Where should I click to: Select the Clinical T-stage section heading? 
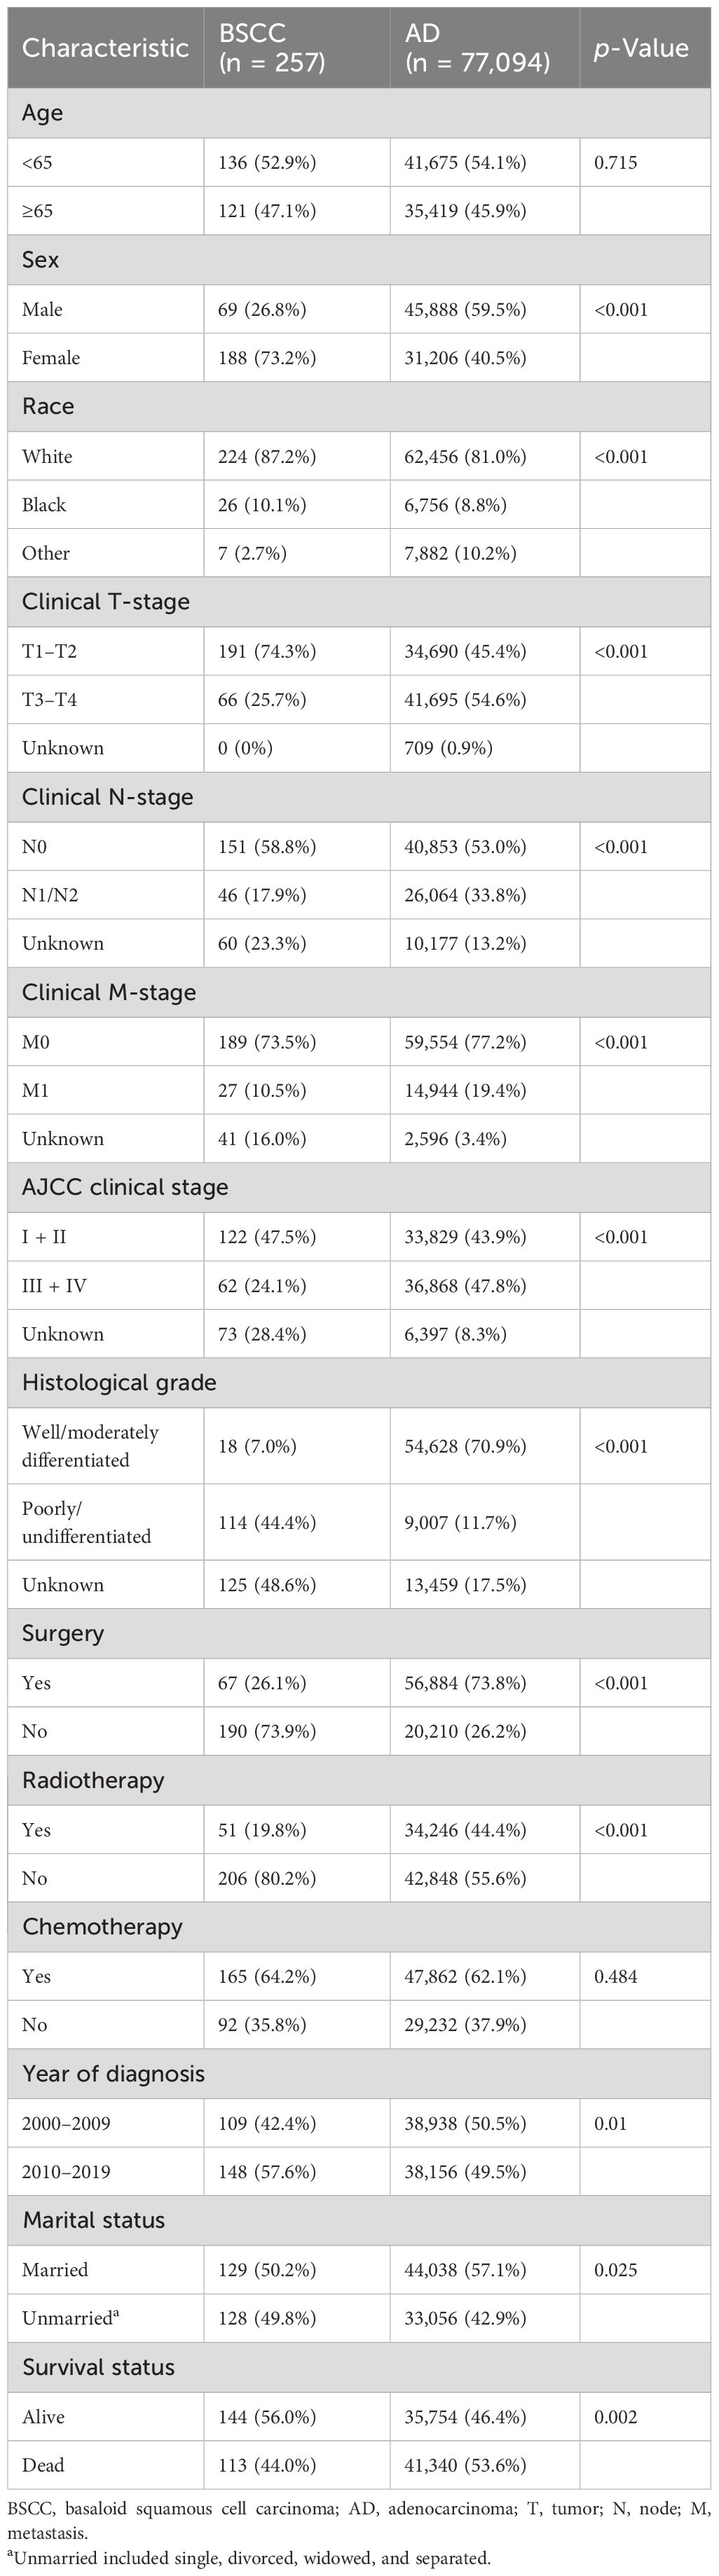coord(105,602)
